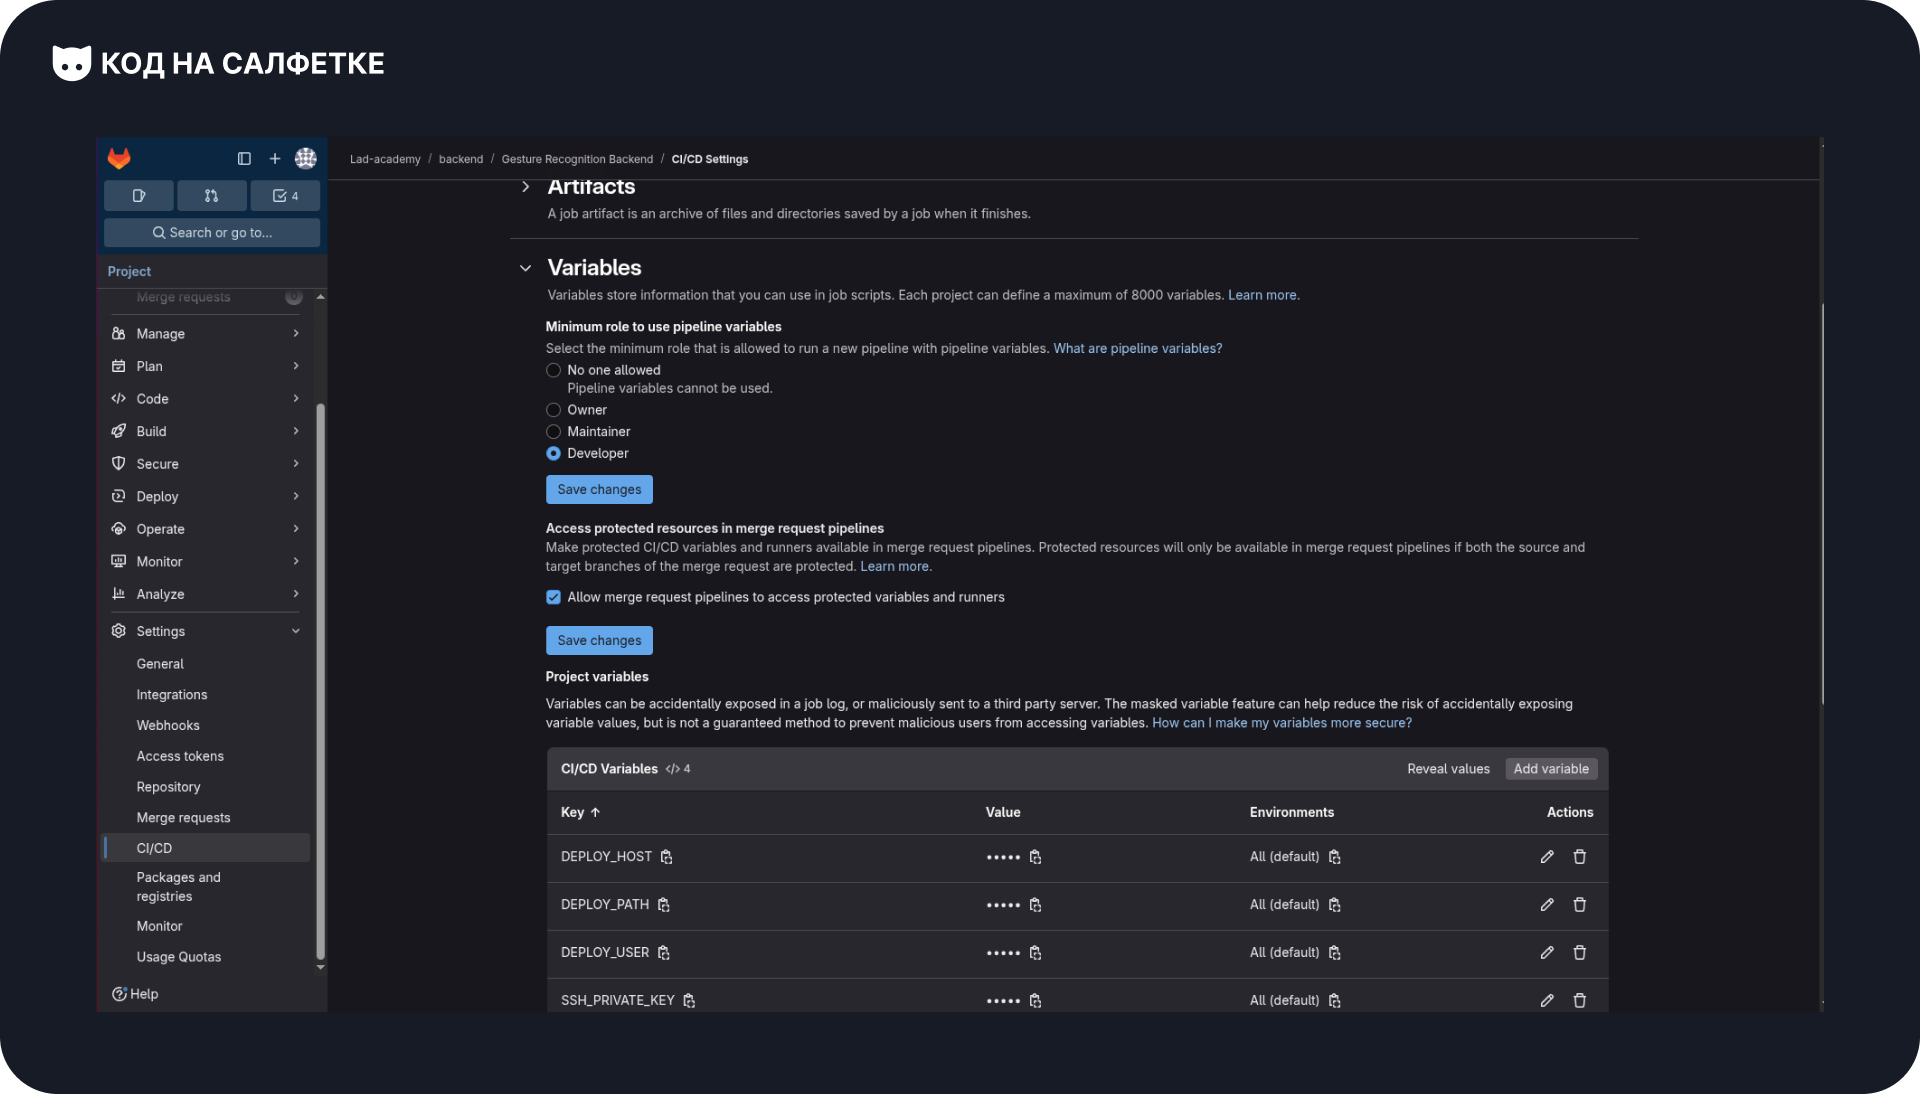Screen dimensions: 1920x1094
Task: Uncheck Allow merge request pipelines checkbox
Action: (x=553, y=597)
